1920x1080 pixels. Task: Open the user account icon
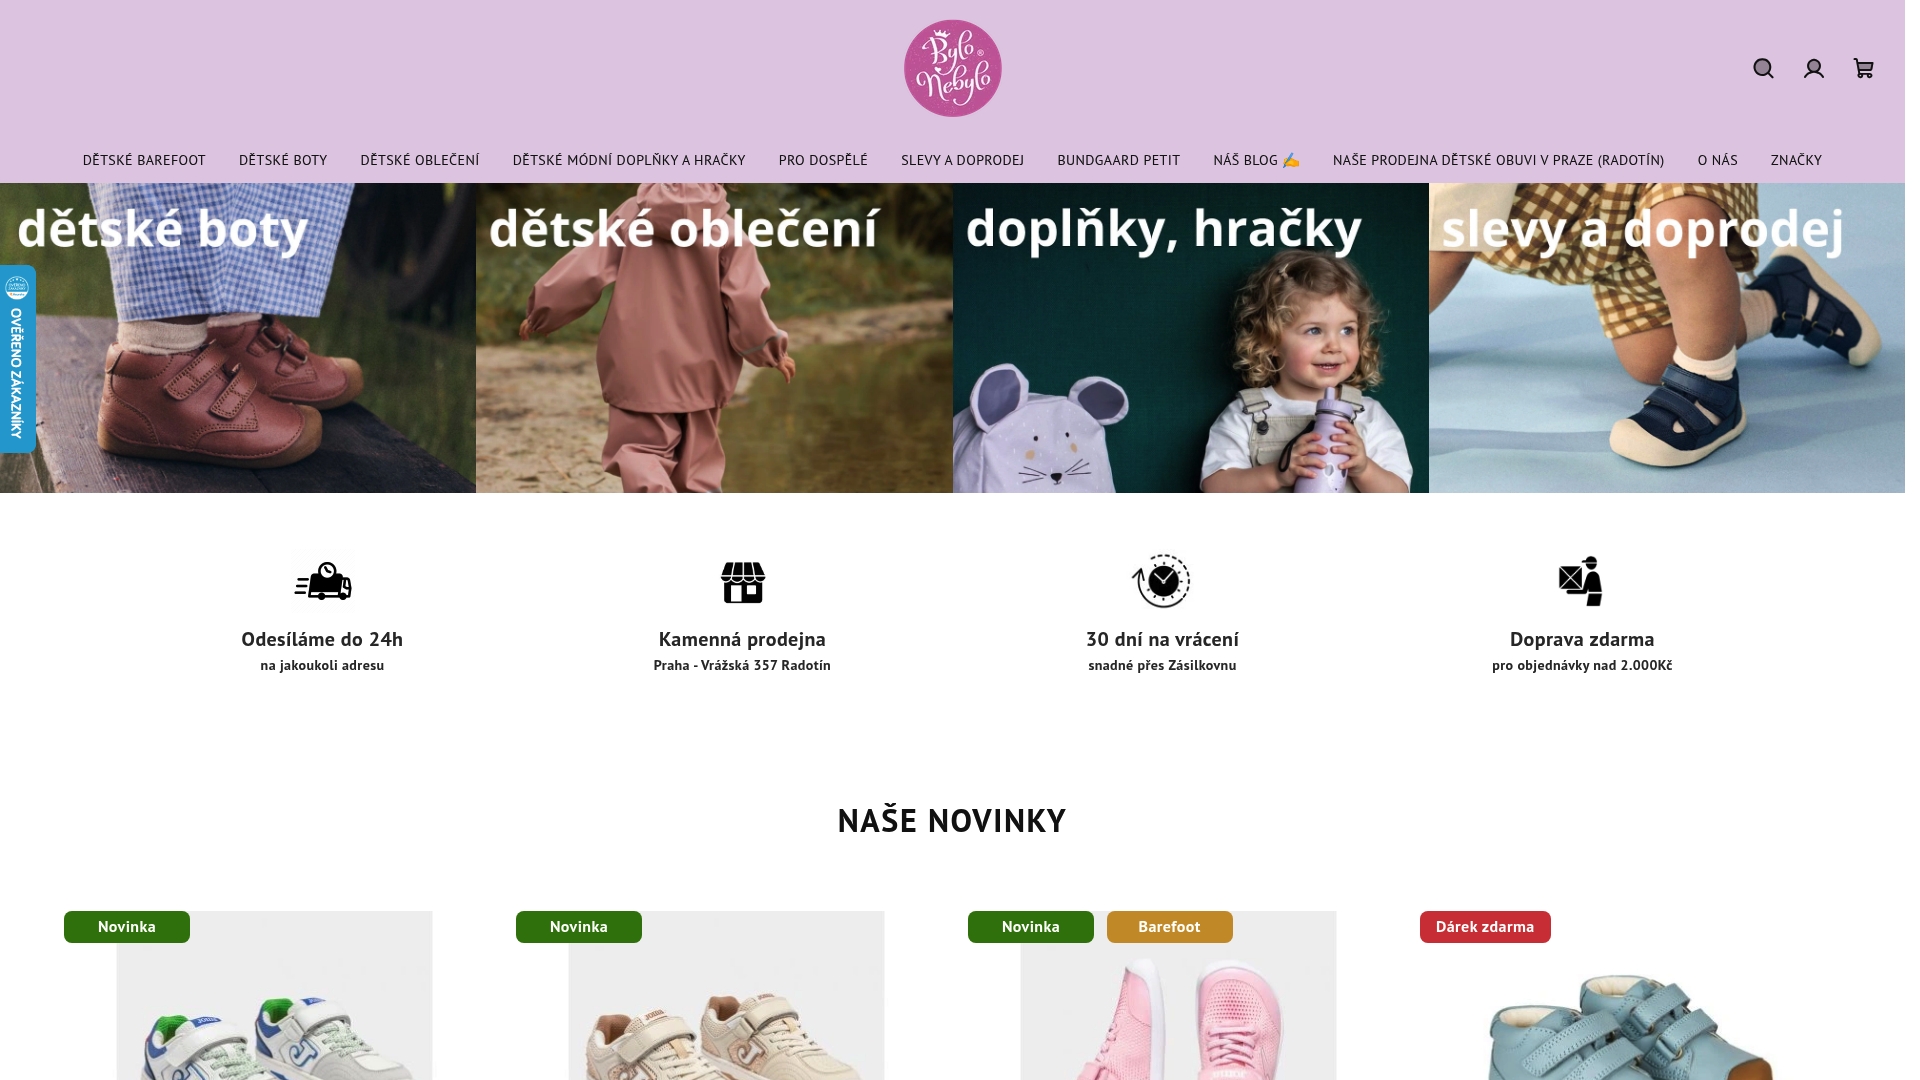1813,68
